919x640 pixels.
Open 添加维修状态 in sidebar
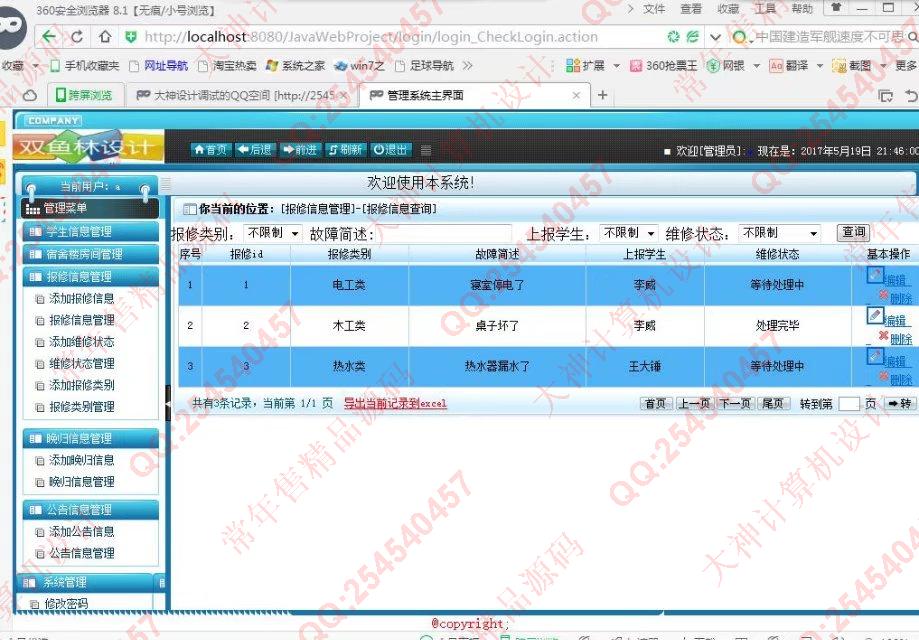[81, 342]
